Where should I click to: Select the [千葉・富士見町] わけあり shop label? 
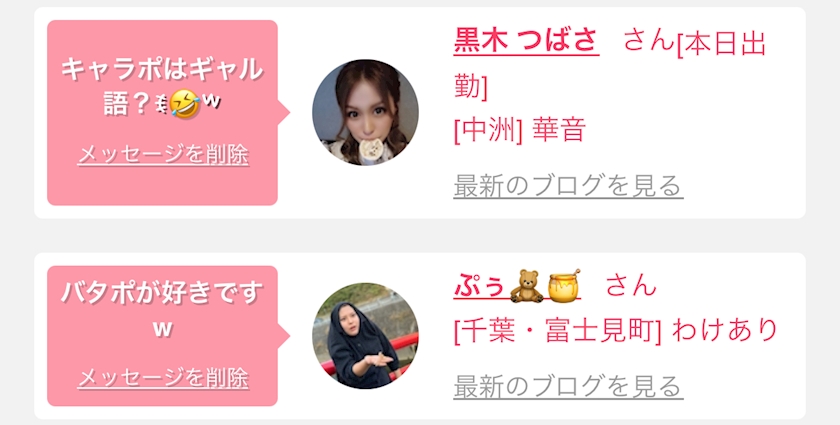coord(616,330)
